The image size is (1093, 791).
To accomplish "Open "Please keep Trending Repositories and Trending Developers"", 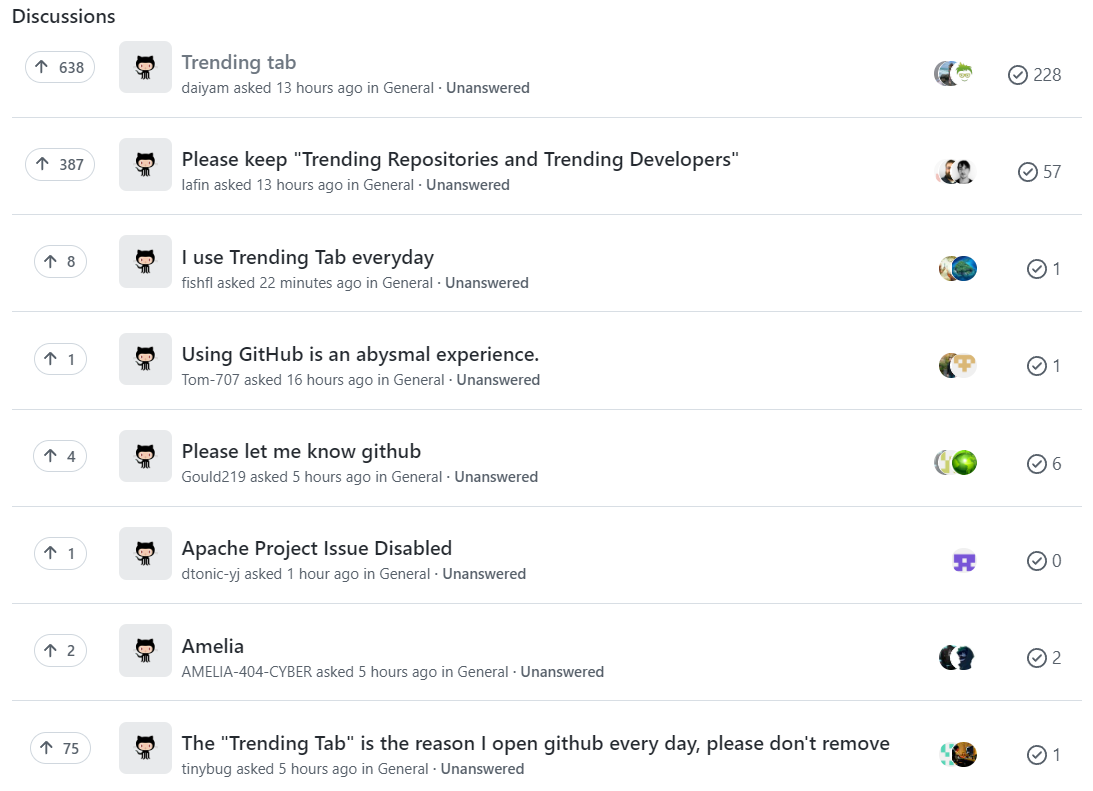I will tap(460, 159).
